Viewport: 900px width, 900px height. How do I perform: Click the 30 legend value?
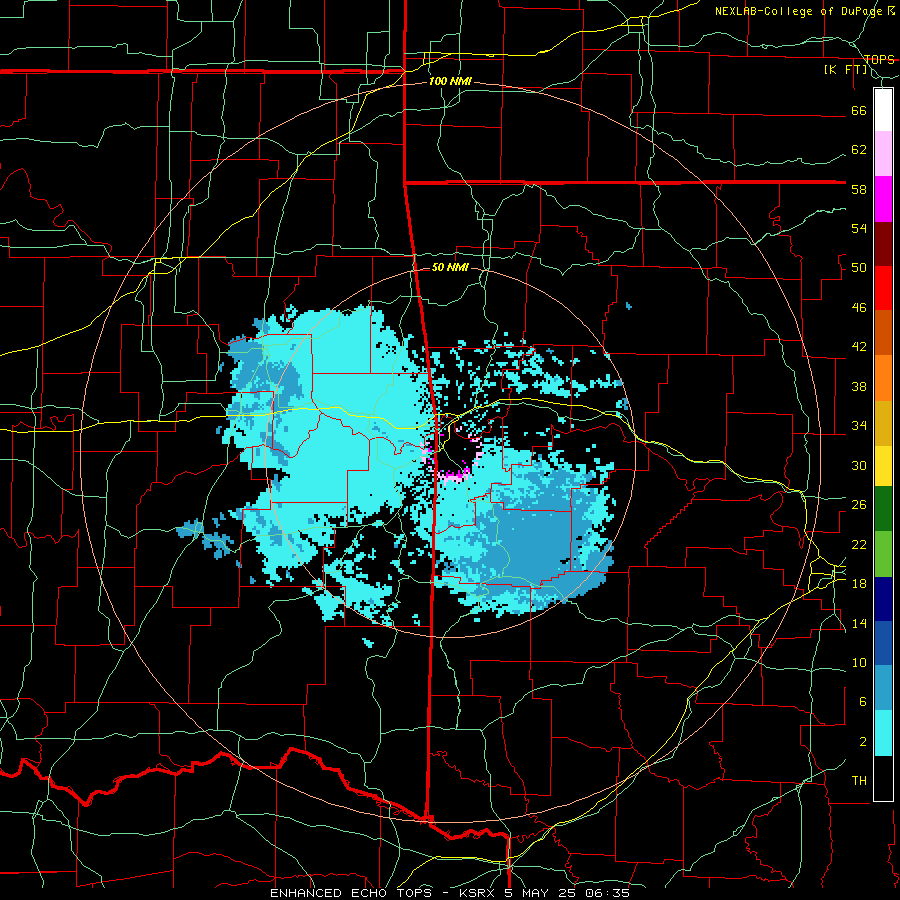tap(859, 465)
